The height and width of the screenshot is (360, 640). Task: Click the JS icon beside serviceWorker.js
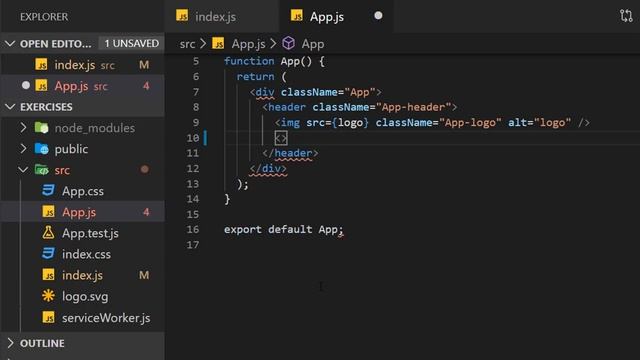48,318
